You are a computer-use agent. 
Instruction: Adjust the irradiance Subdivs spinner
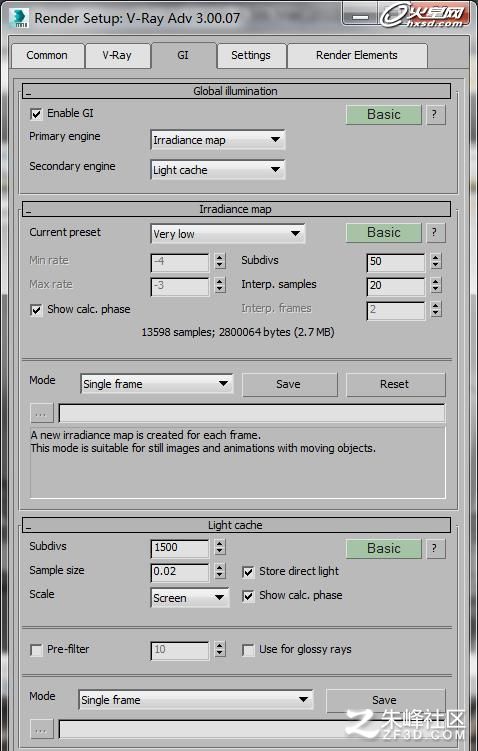[435, 262]
